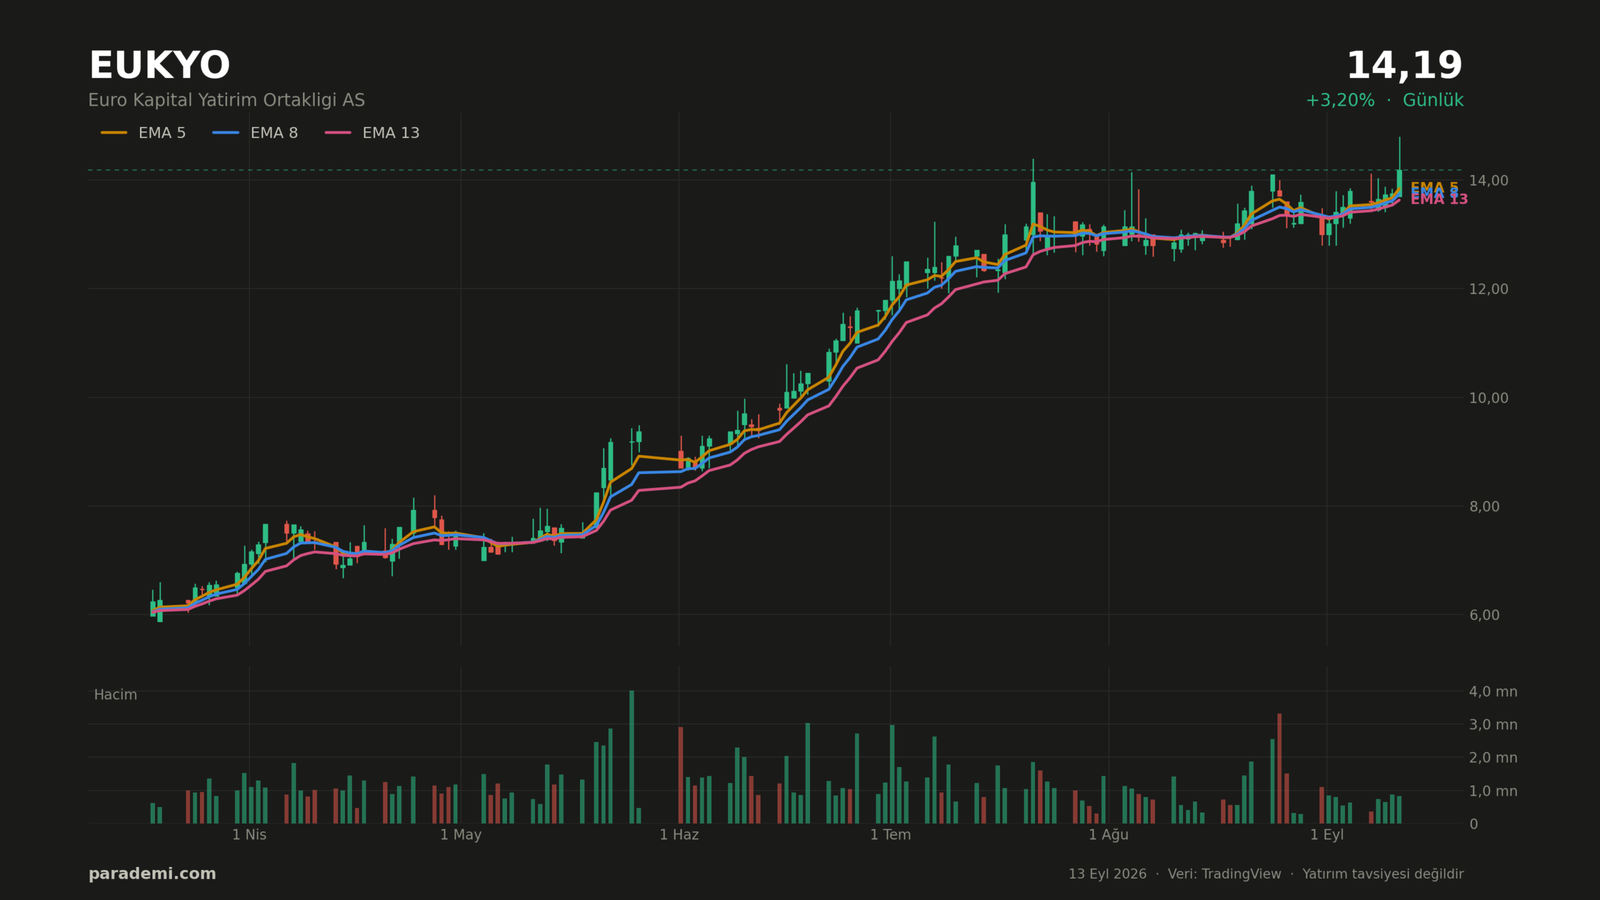Image resolution: width=1600 pixels, height=900 pixels.
Task: Click the 1 Eyl date axis label
Action: tap(1327, 835)
